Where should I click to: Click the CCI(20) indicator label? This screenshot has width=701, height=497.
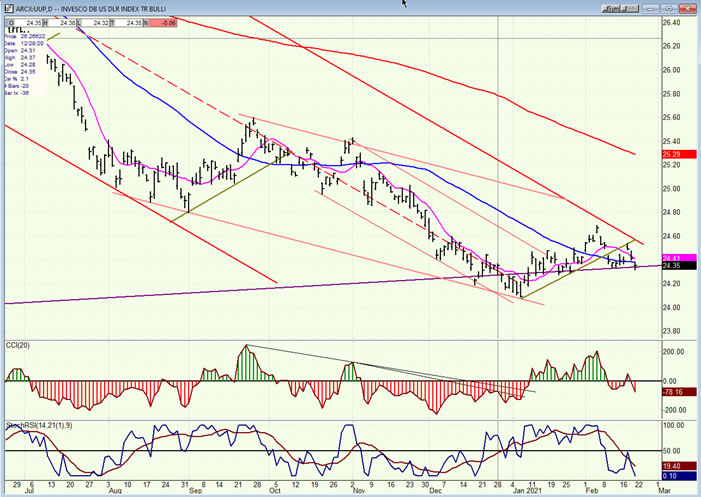tap(18, 346)
